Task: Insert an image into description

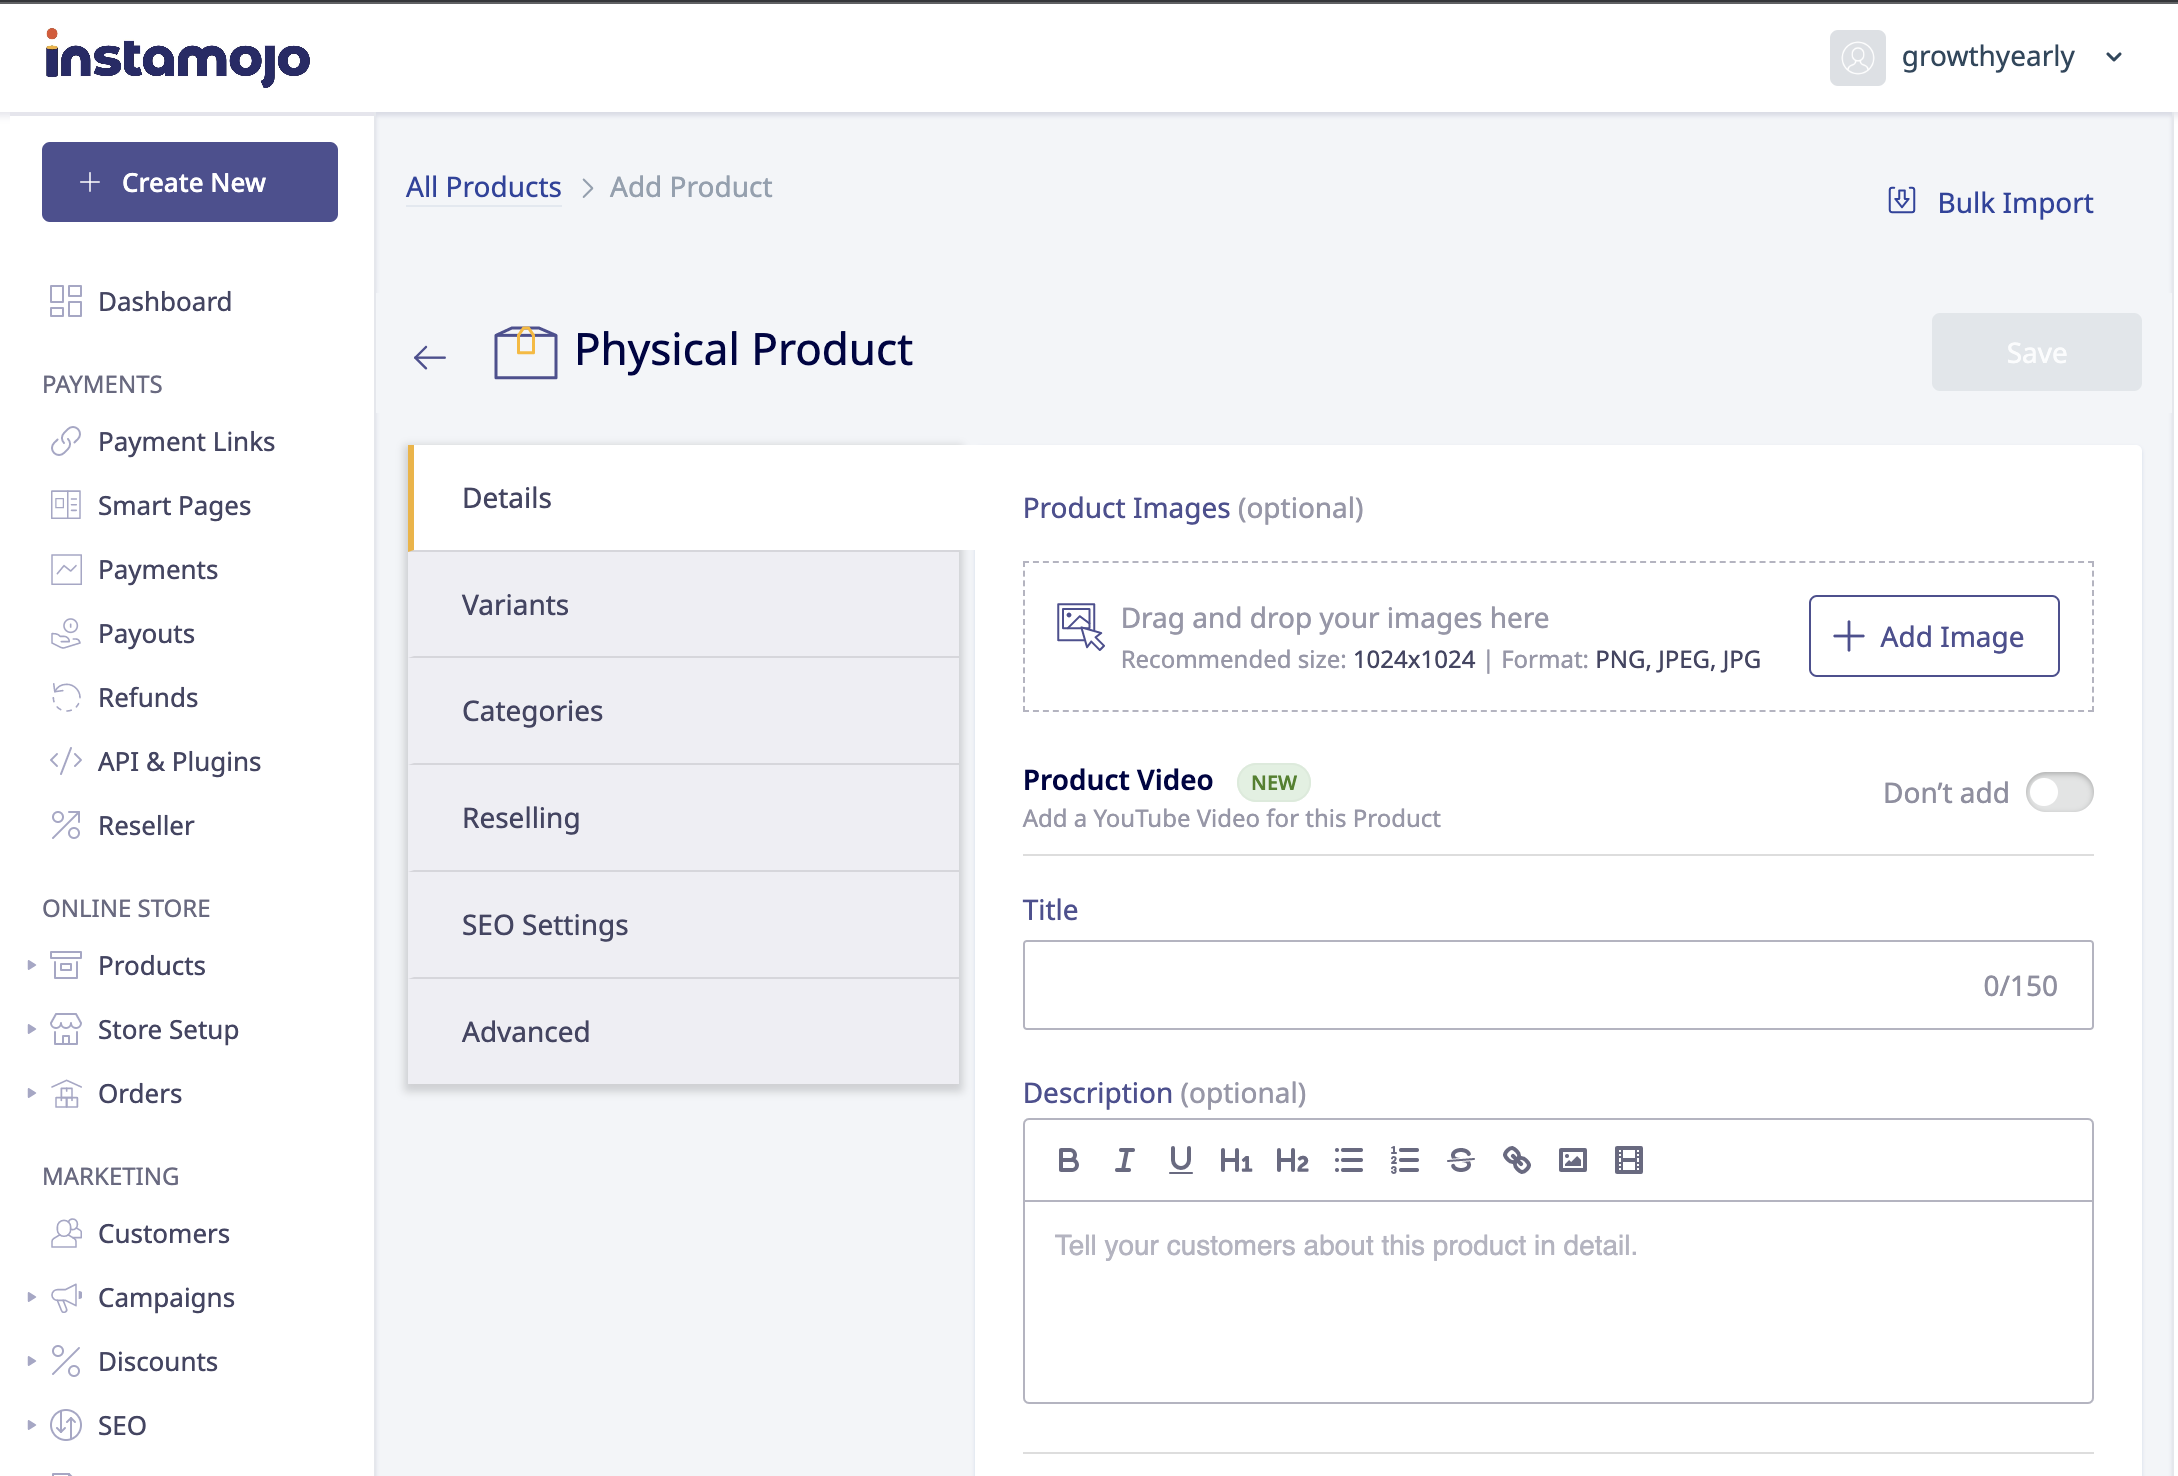Action: [1573, 1160]
